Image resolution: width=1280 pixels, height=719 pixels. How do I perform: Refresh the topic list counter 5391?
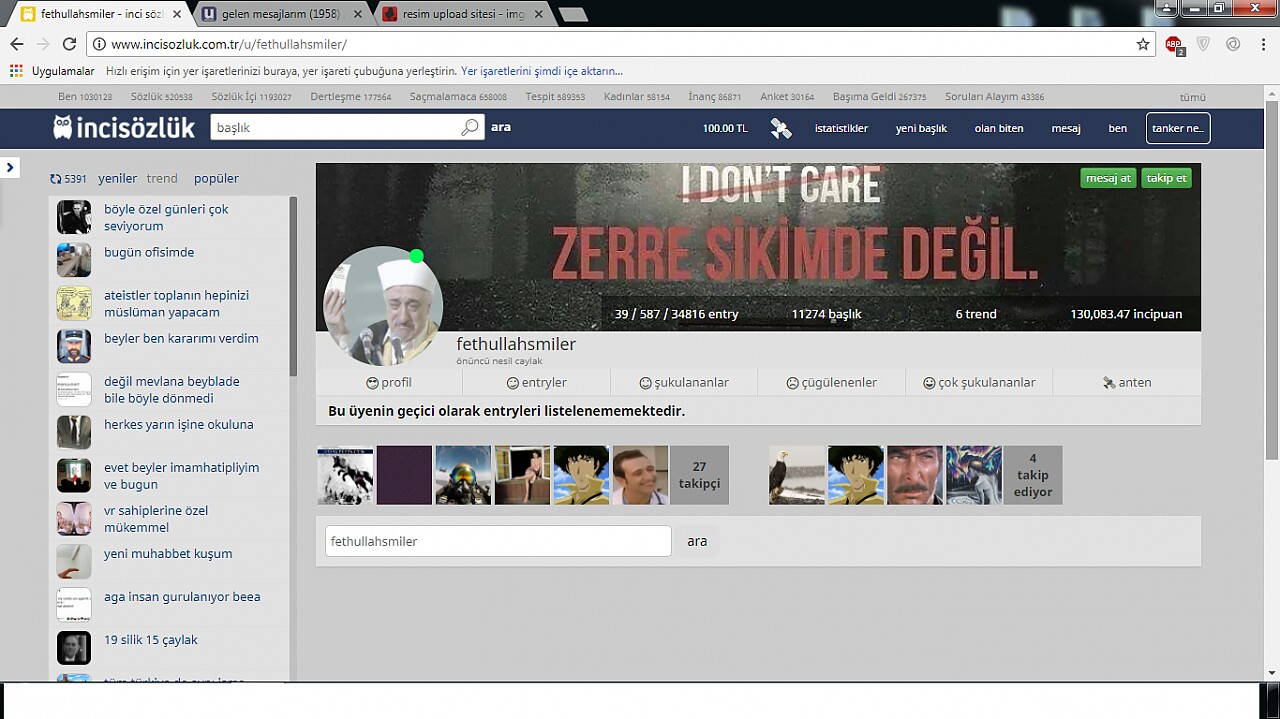coord(68,179)
